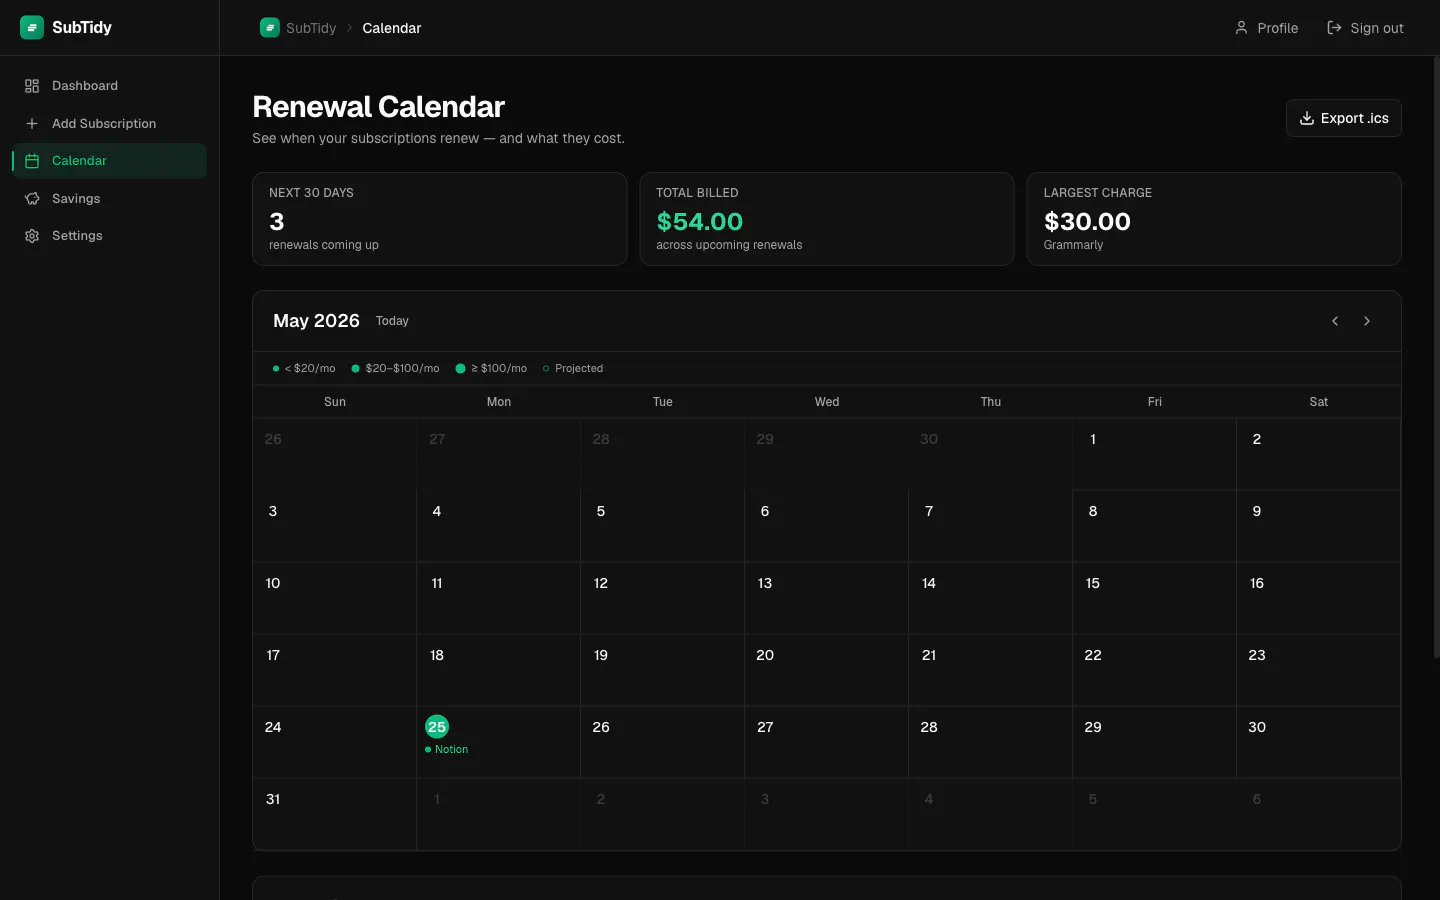
Task: Open the Dashboard menu item
Action: click(x=109, y=86)
